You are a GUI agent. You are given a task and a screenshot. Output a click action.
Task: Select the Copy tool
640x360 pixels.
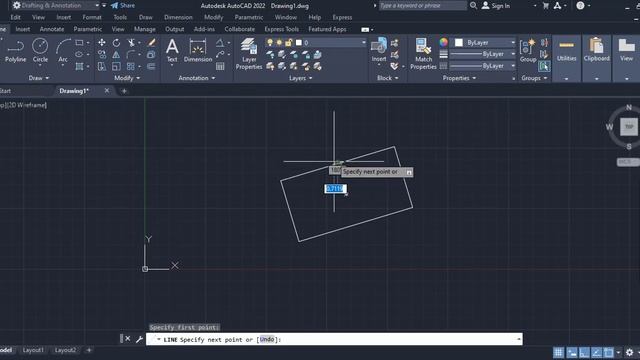[102, 54]
